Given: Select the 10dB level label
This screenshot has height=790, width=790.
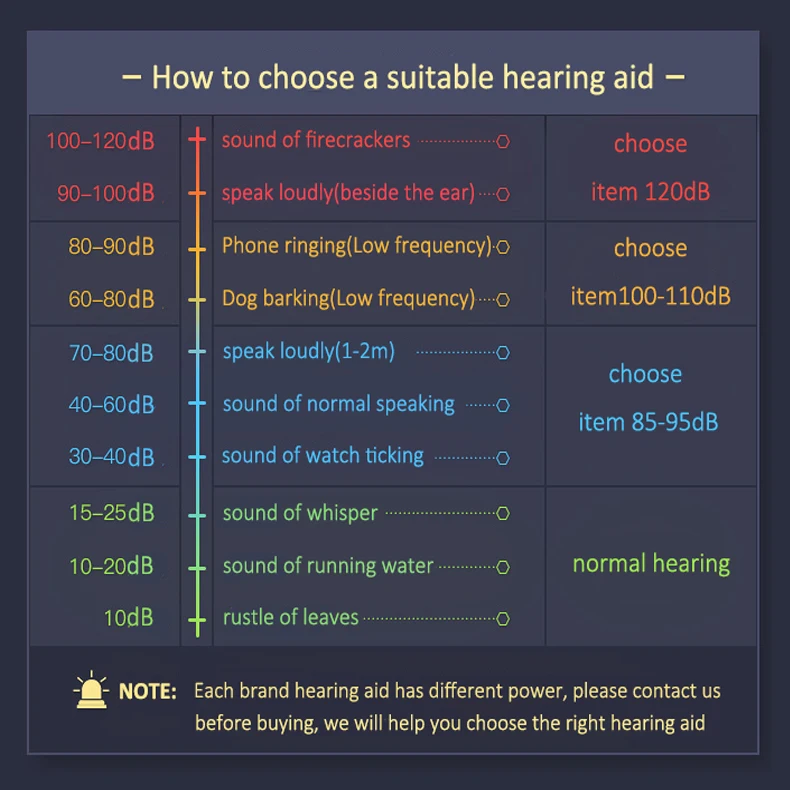Looking at the screenshot, I should pos(128,618).
